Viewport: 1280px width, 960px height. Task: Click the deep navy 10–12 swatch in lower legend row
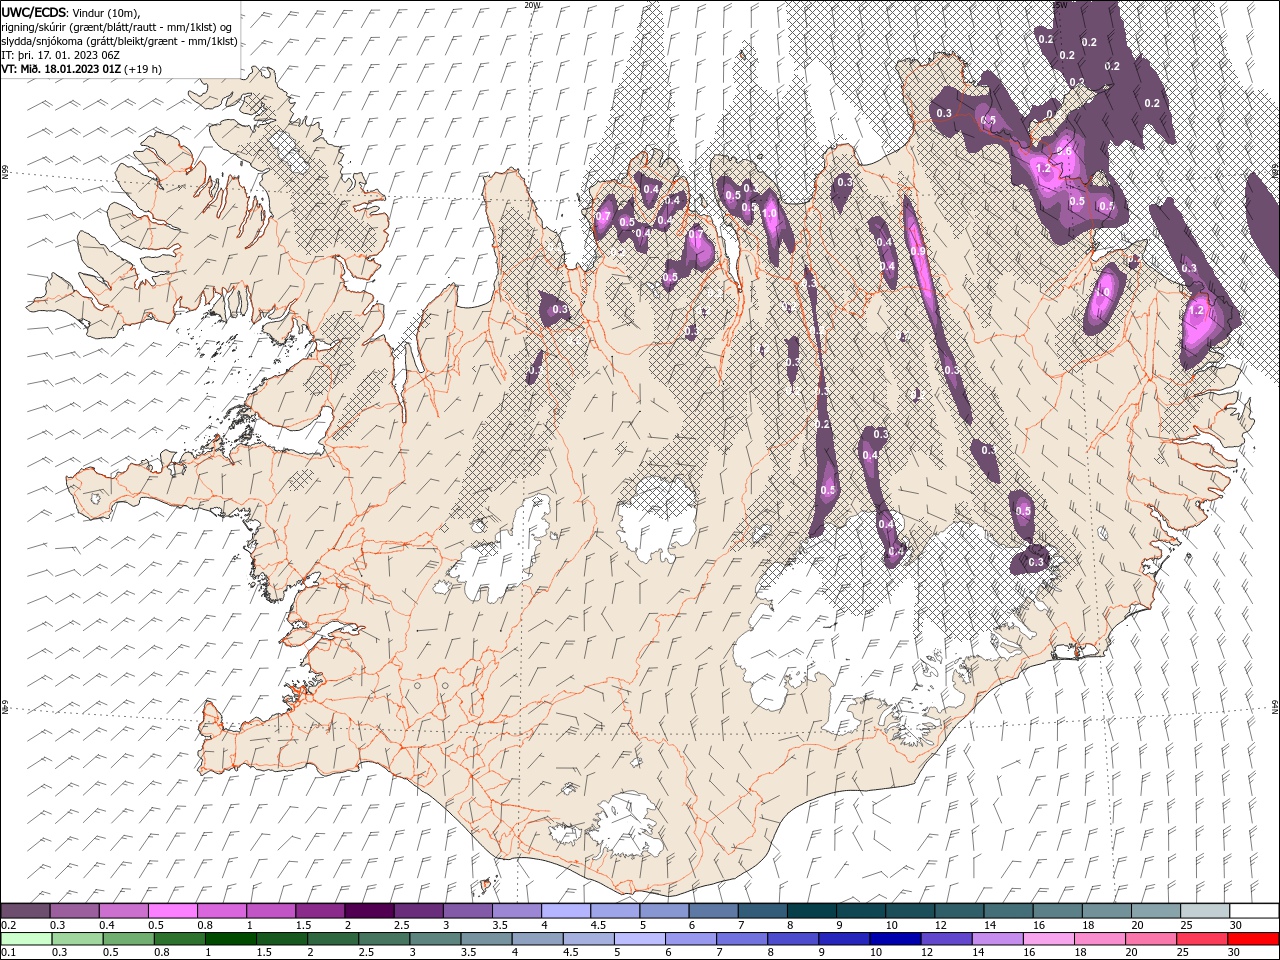tap(894, 939)
